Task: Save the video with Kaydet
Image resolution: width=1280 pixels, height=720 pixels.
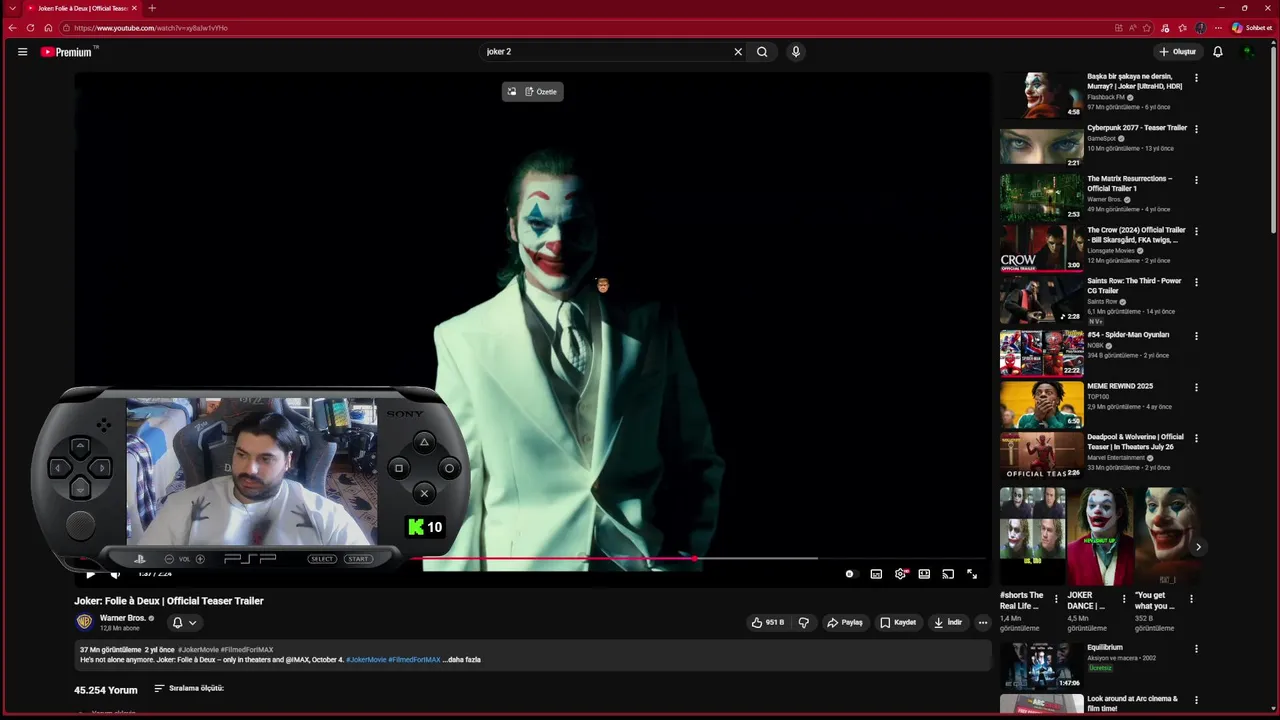Action: pos(898,622)
